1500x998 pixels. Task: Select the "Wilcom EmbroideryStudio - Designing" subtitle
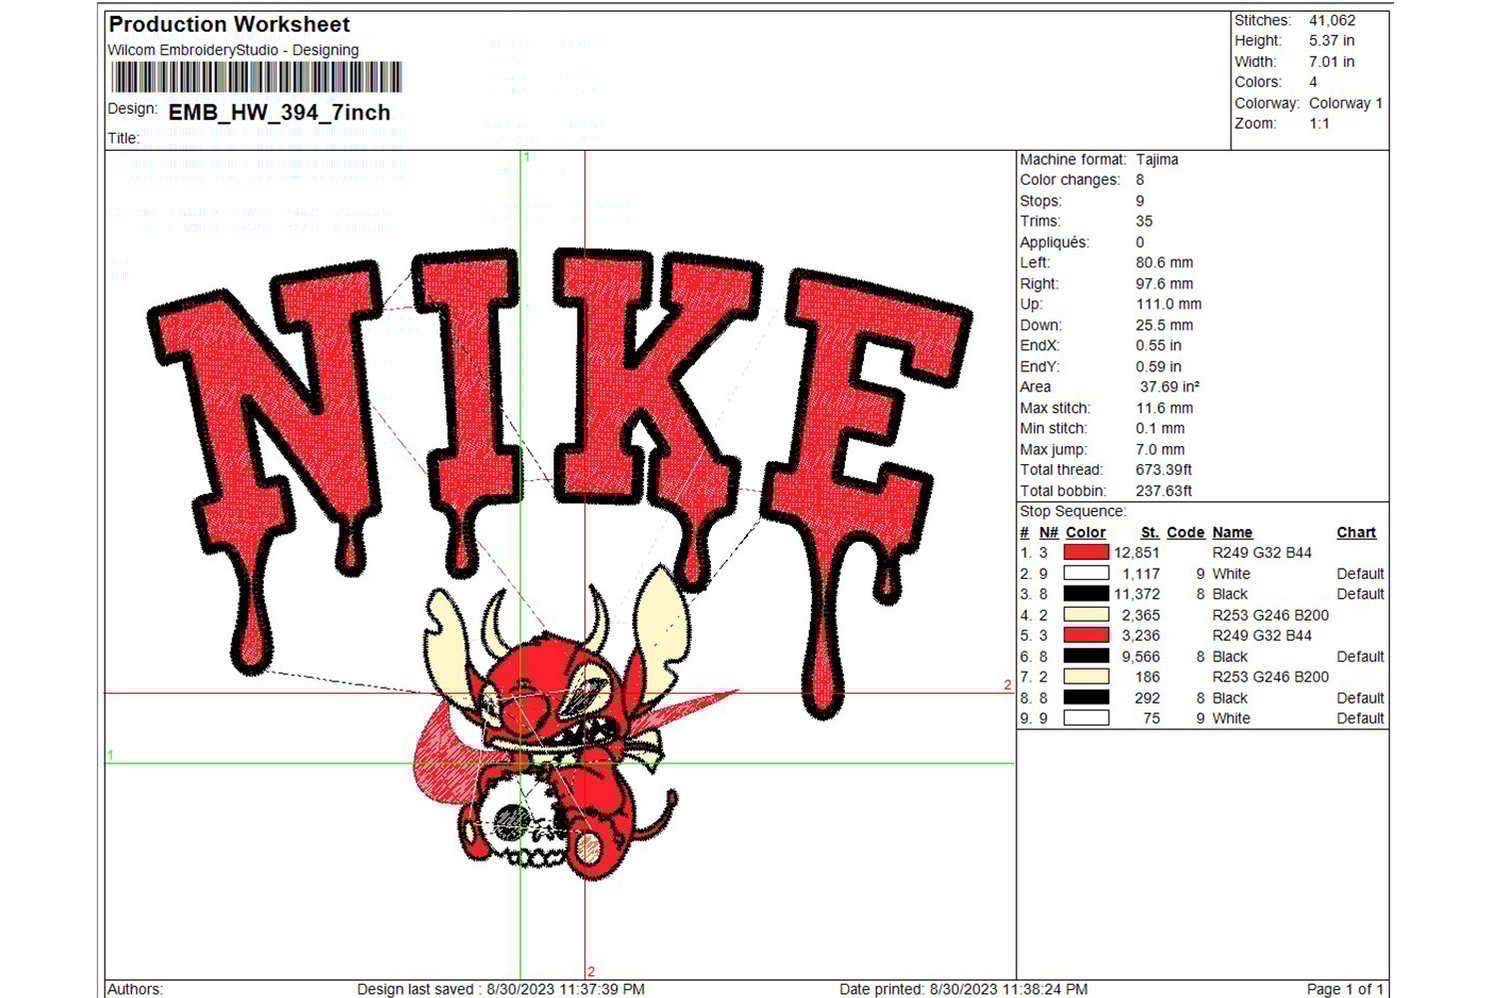pyautogui.click(x=233, y=50)
